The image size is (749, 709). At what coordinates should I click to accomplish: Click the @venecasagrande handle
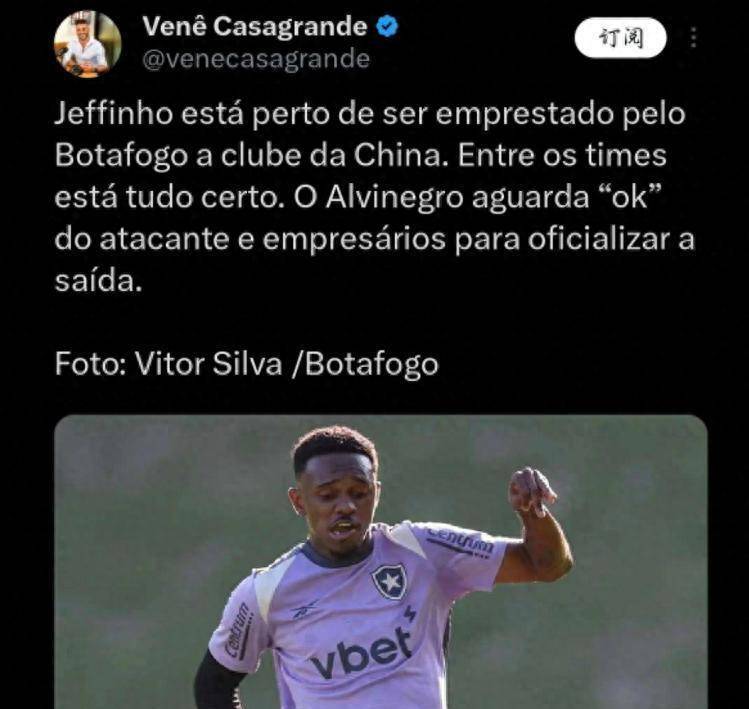click(256, 59)
